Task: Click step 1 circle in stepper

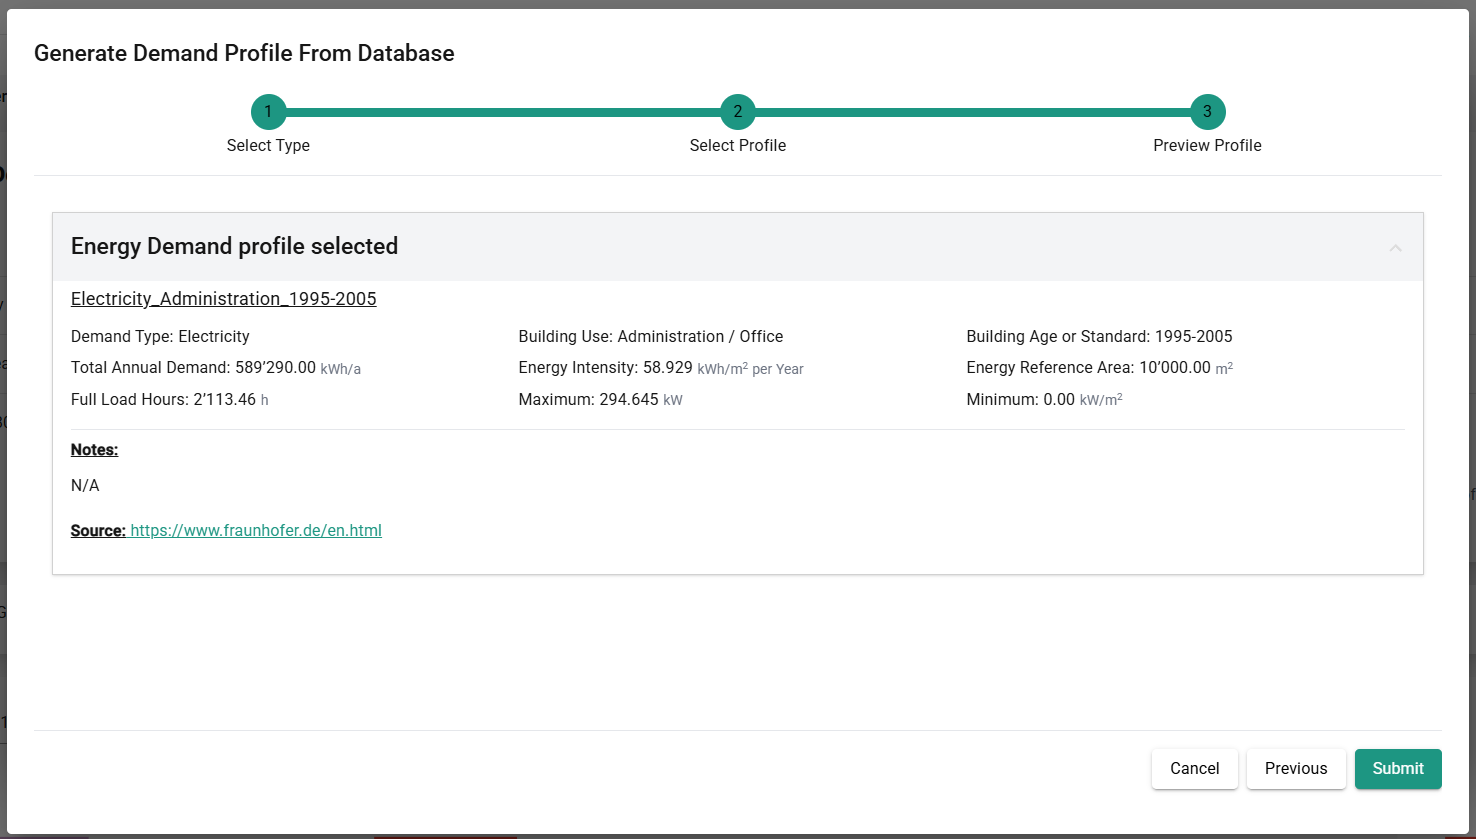Action: pyautogui.click(x=268, y=112)
